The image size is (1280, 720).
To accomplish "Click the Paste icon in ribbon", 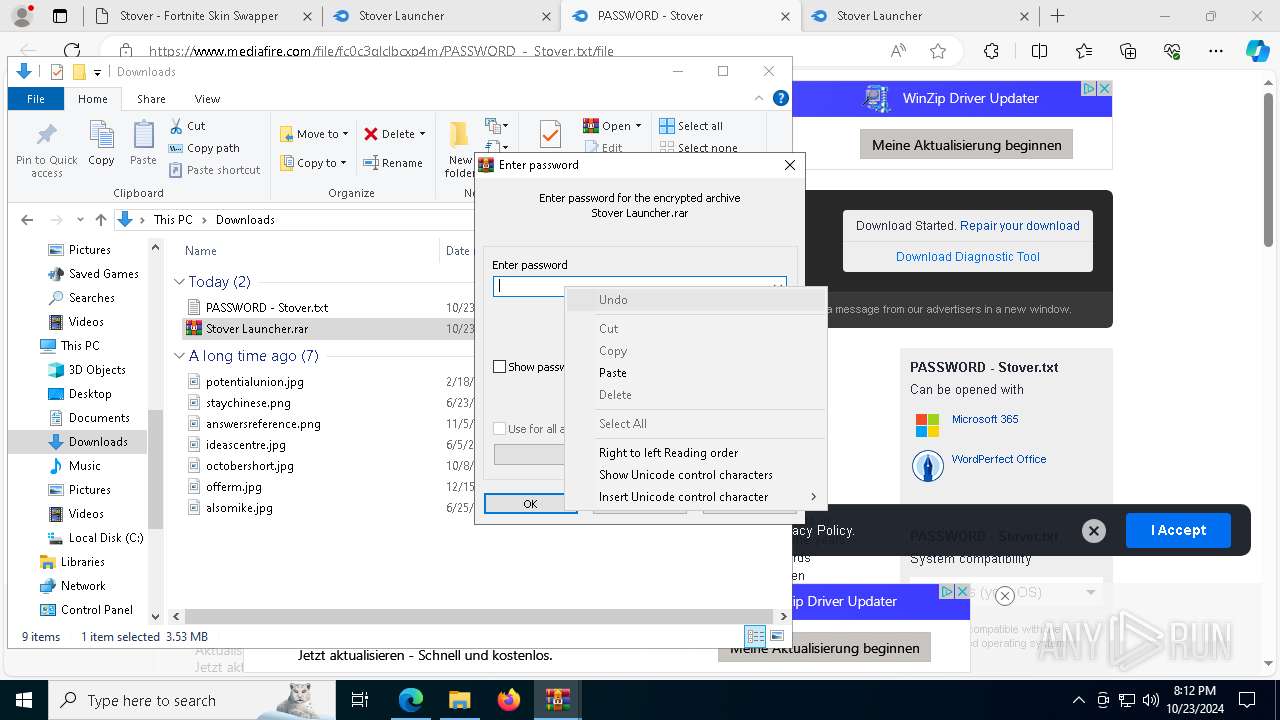I will [143, 135].
